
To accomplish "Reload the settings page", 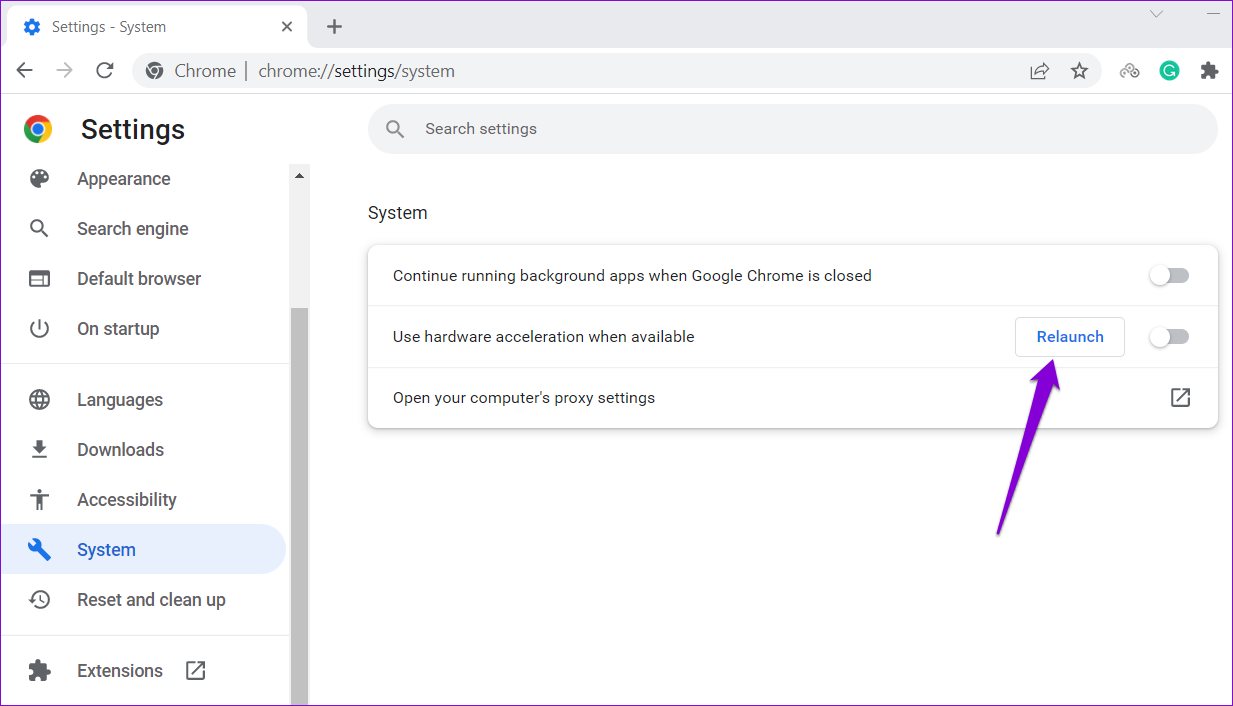I will 104,70.
